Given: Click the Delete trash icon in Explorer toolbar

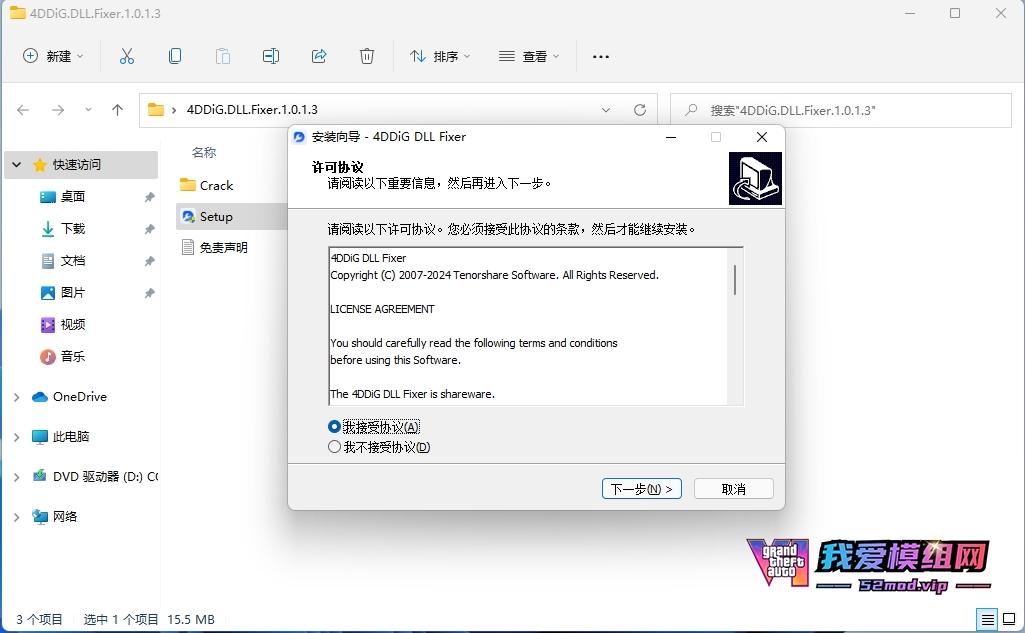Looking at the screenshot, I should [367, 56].
